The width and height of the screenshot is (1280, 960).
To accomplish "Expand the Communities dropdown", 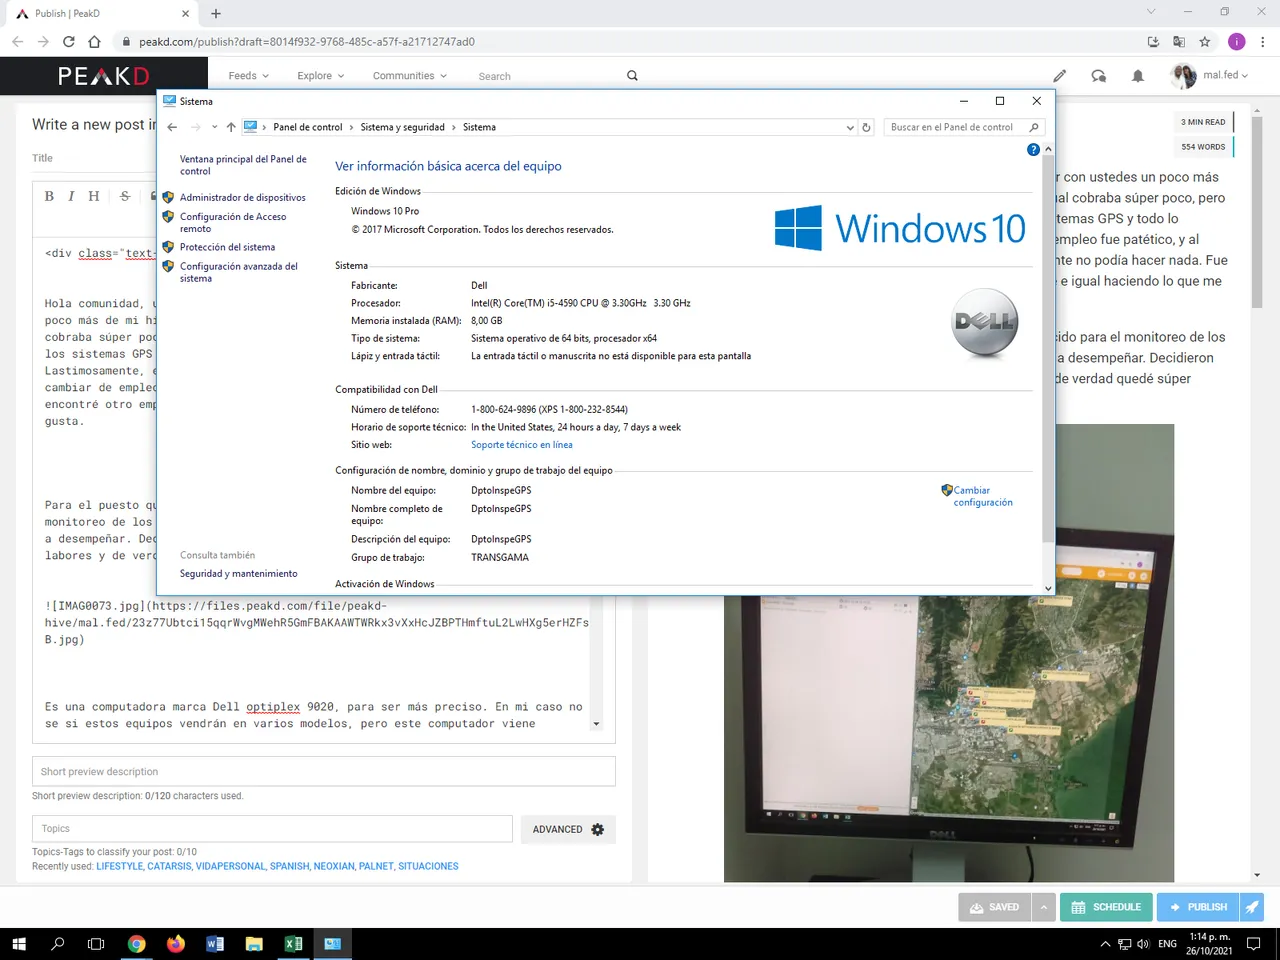I will point(410,76).
